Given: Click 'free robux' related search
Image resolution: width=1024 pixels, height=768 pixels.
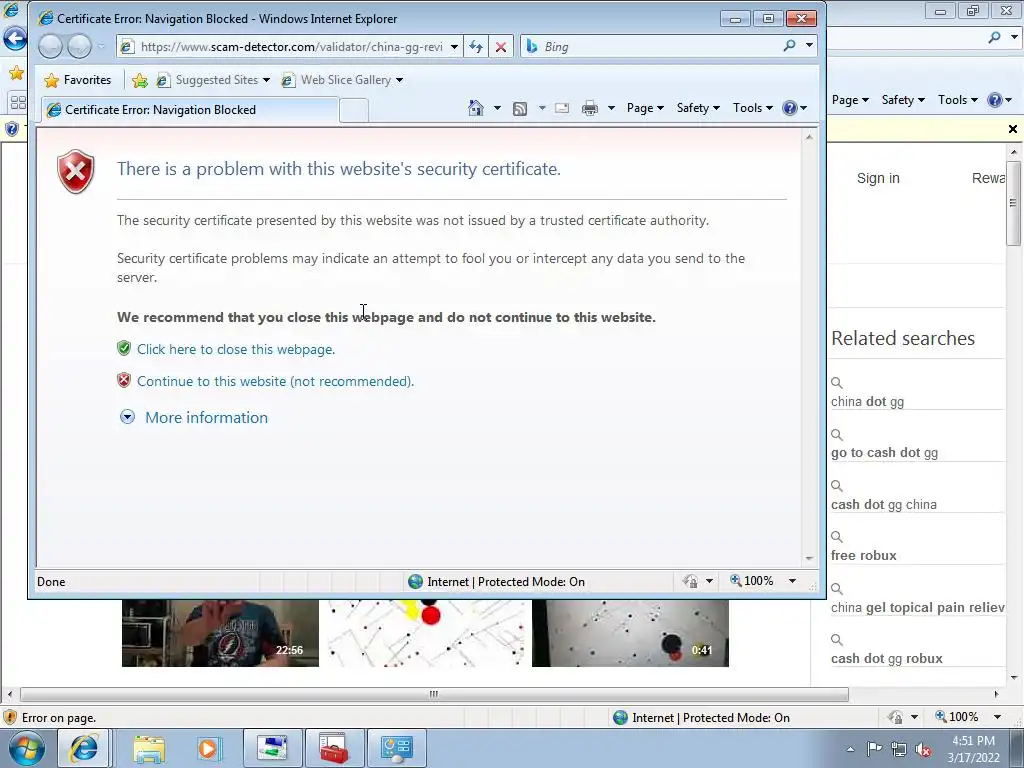Looking at the screenshot, I should click(863, 556).
